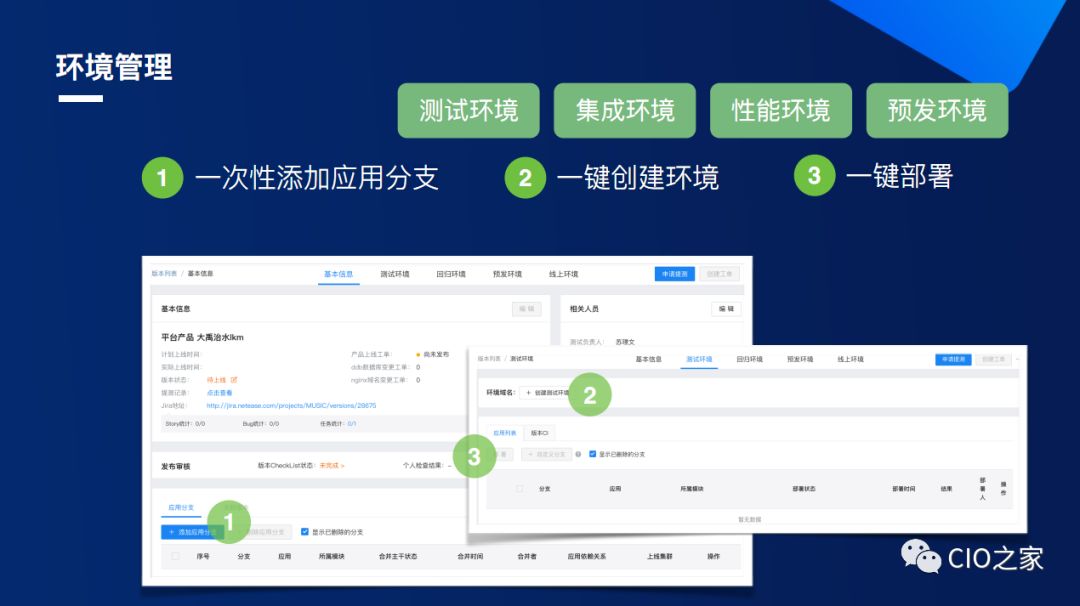The width and height of the screenshot is (1080, 606).
Task: Click 创建工单 button in the back window
Action: click(x=720, y=274)
